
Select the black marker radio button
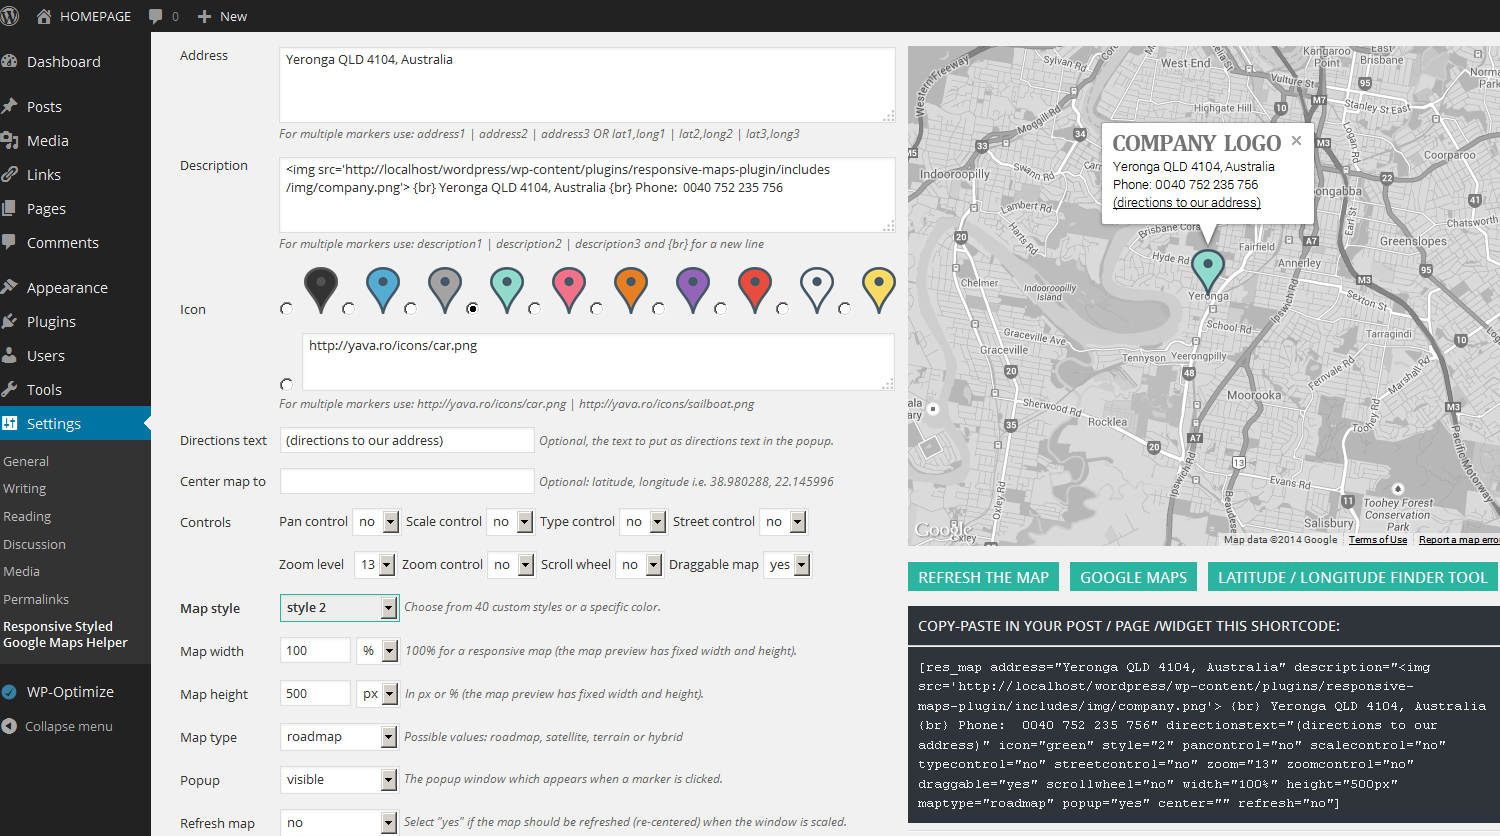[287, 309]
